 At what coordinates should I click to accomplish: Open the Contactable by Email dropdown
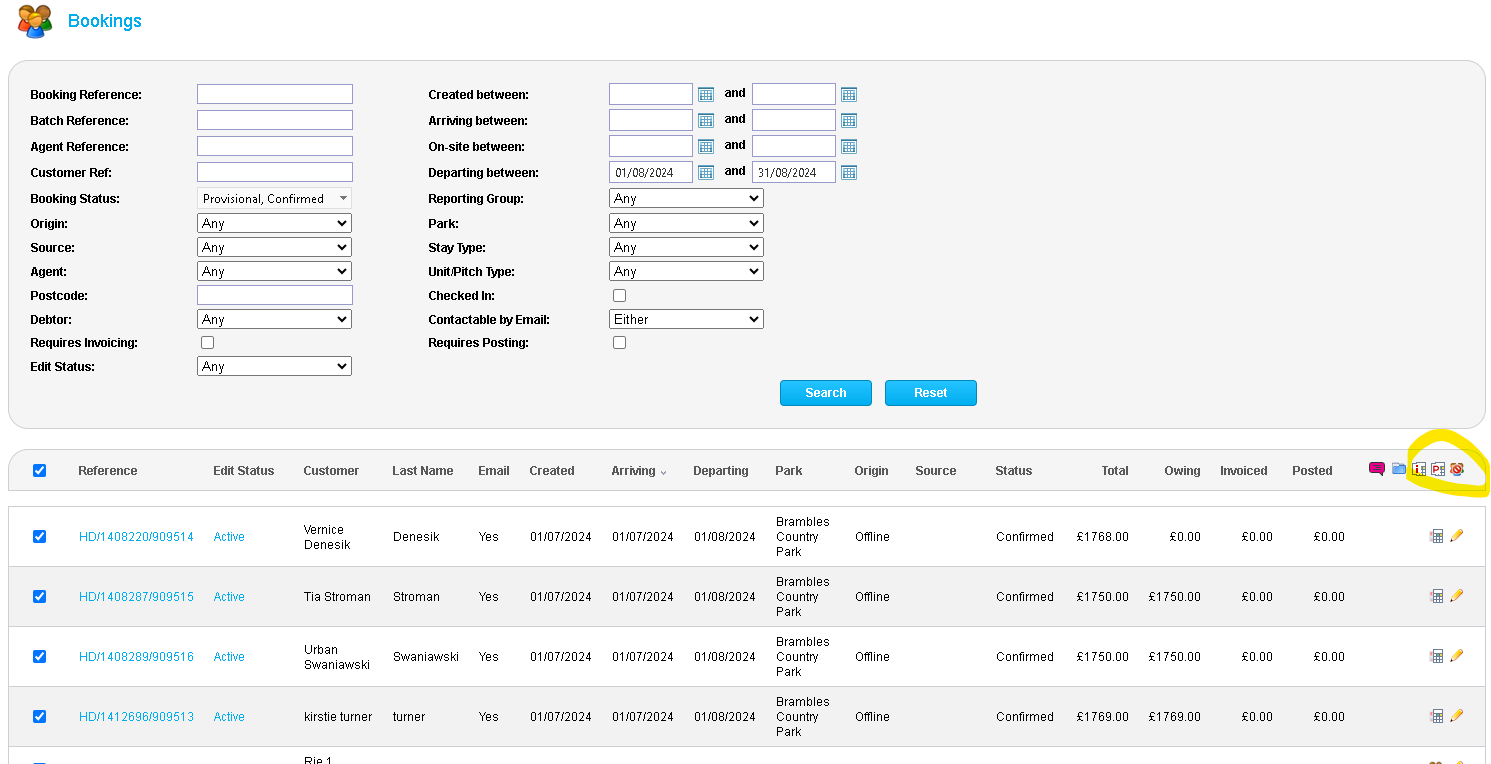[x=685, y=320]
